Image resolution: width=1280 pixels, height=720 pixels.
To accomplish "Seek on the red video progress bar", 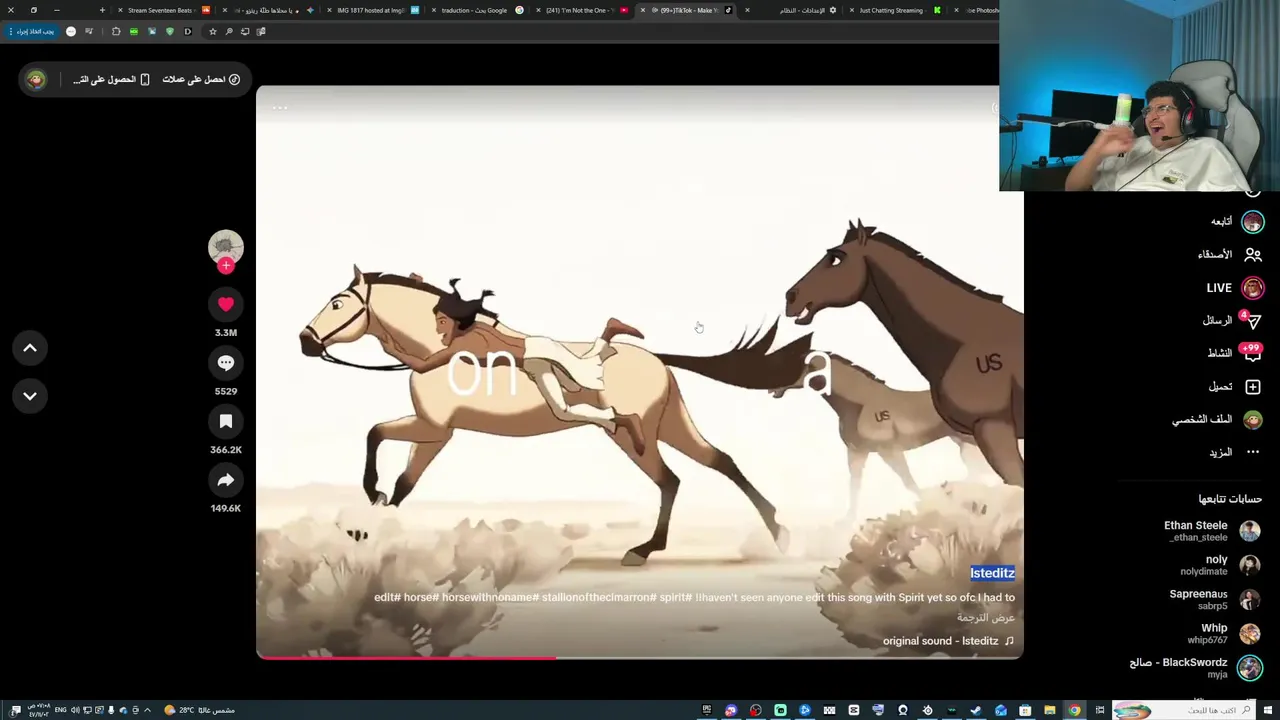I will point(640,657).
